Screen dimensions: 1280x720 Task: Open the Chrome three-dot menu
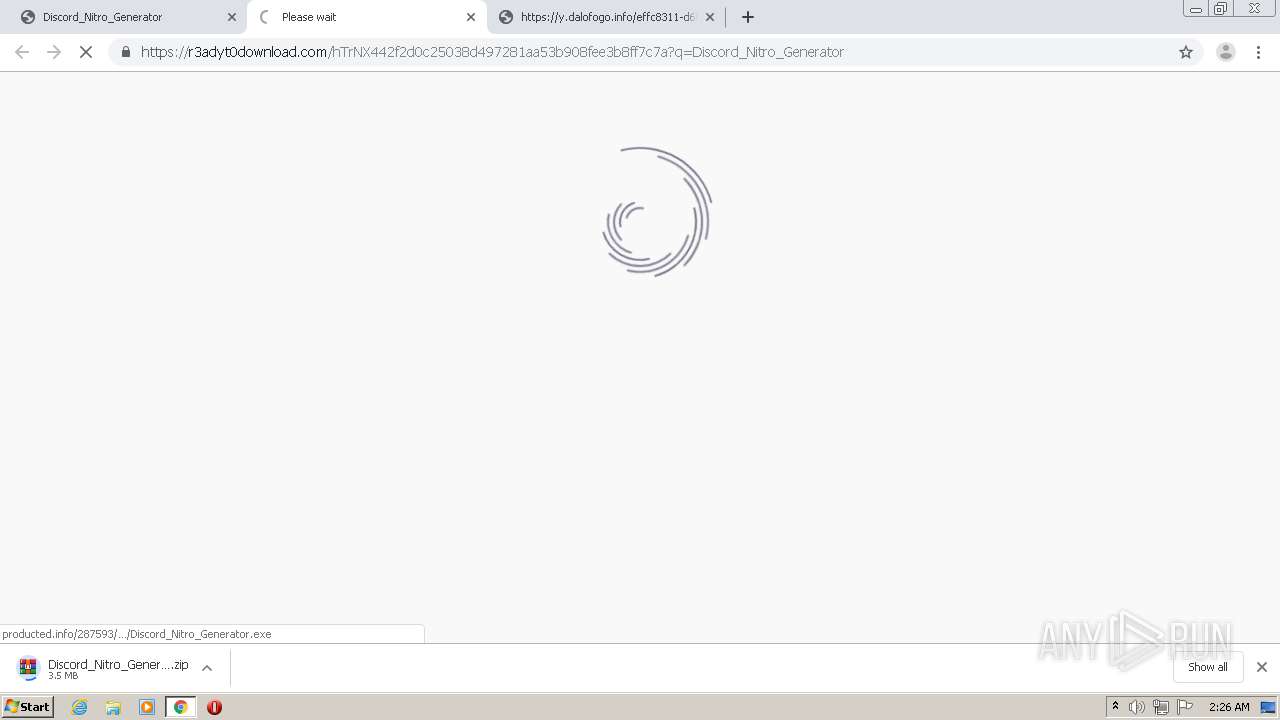pyautogui.click(x=1259, y=52)
